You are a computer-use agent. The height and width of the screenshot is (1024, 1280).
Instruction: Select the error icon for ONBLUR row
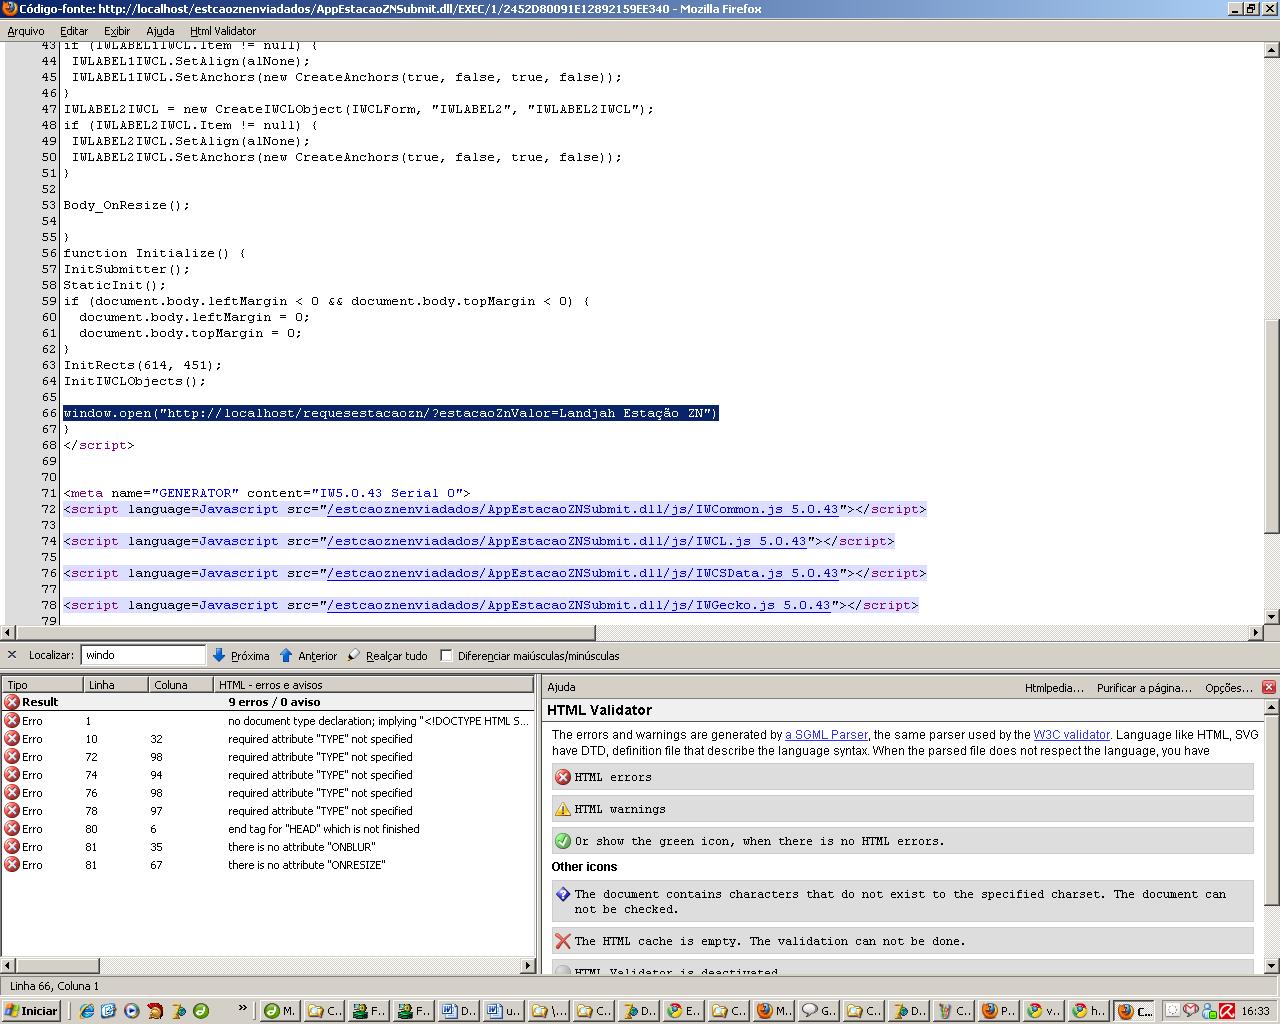pos(12,847)
